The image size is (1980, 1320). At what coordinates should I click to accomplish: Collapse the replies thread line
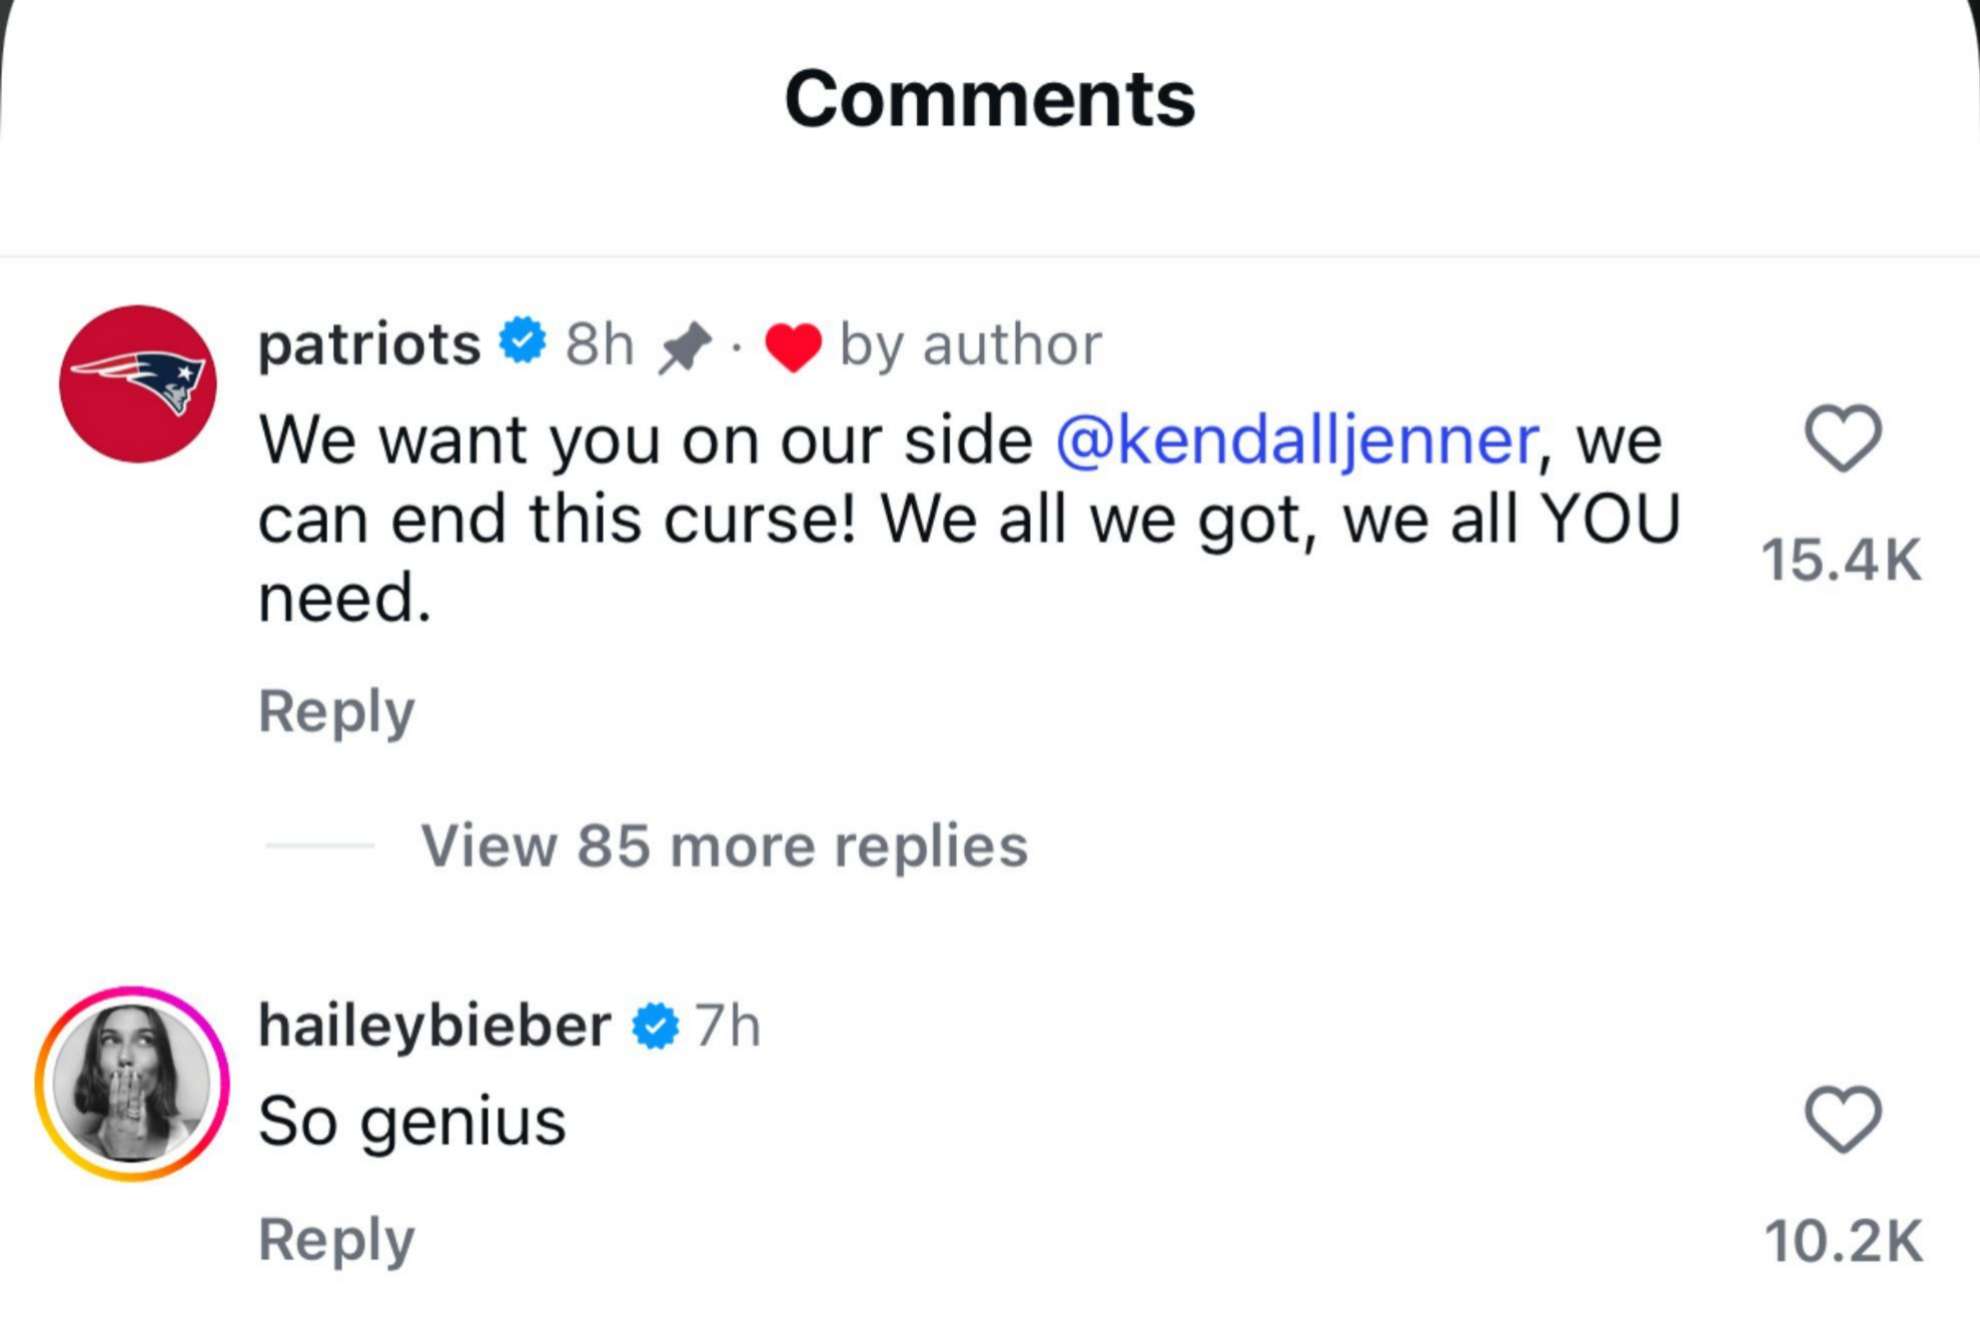click(320, 847)
